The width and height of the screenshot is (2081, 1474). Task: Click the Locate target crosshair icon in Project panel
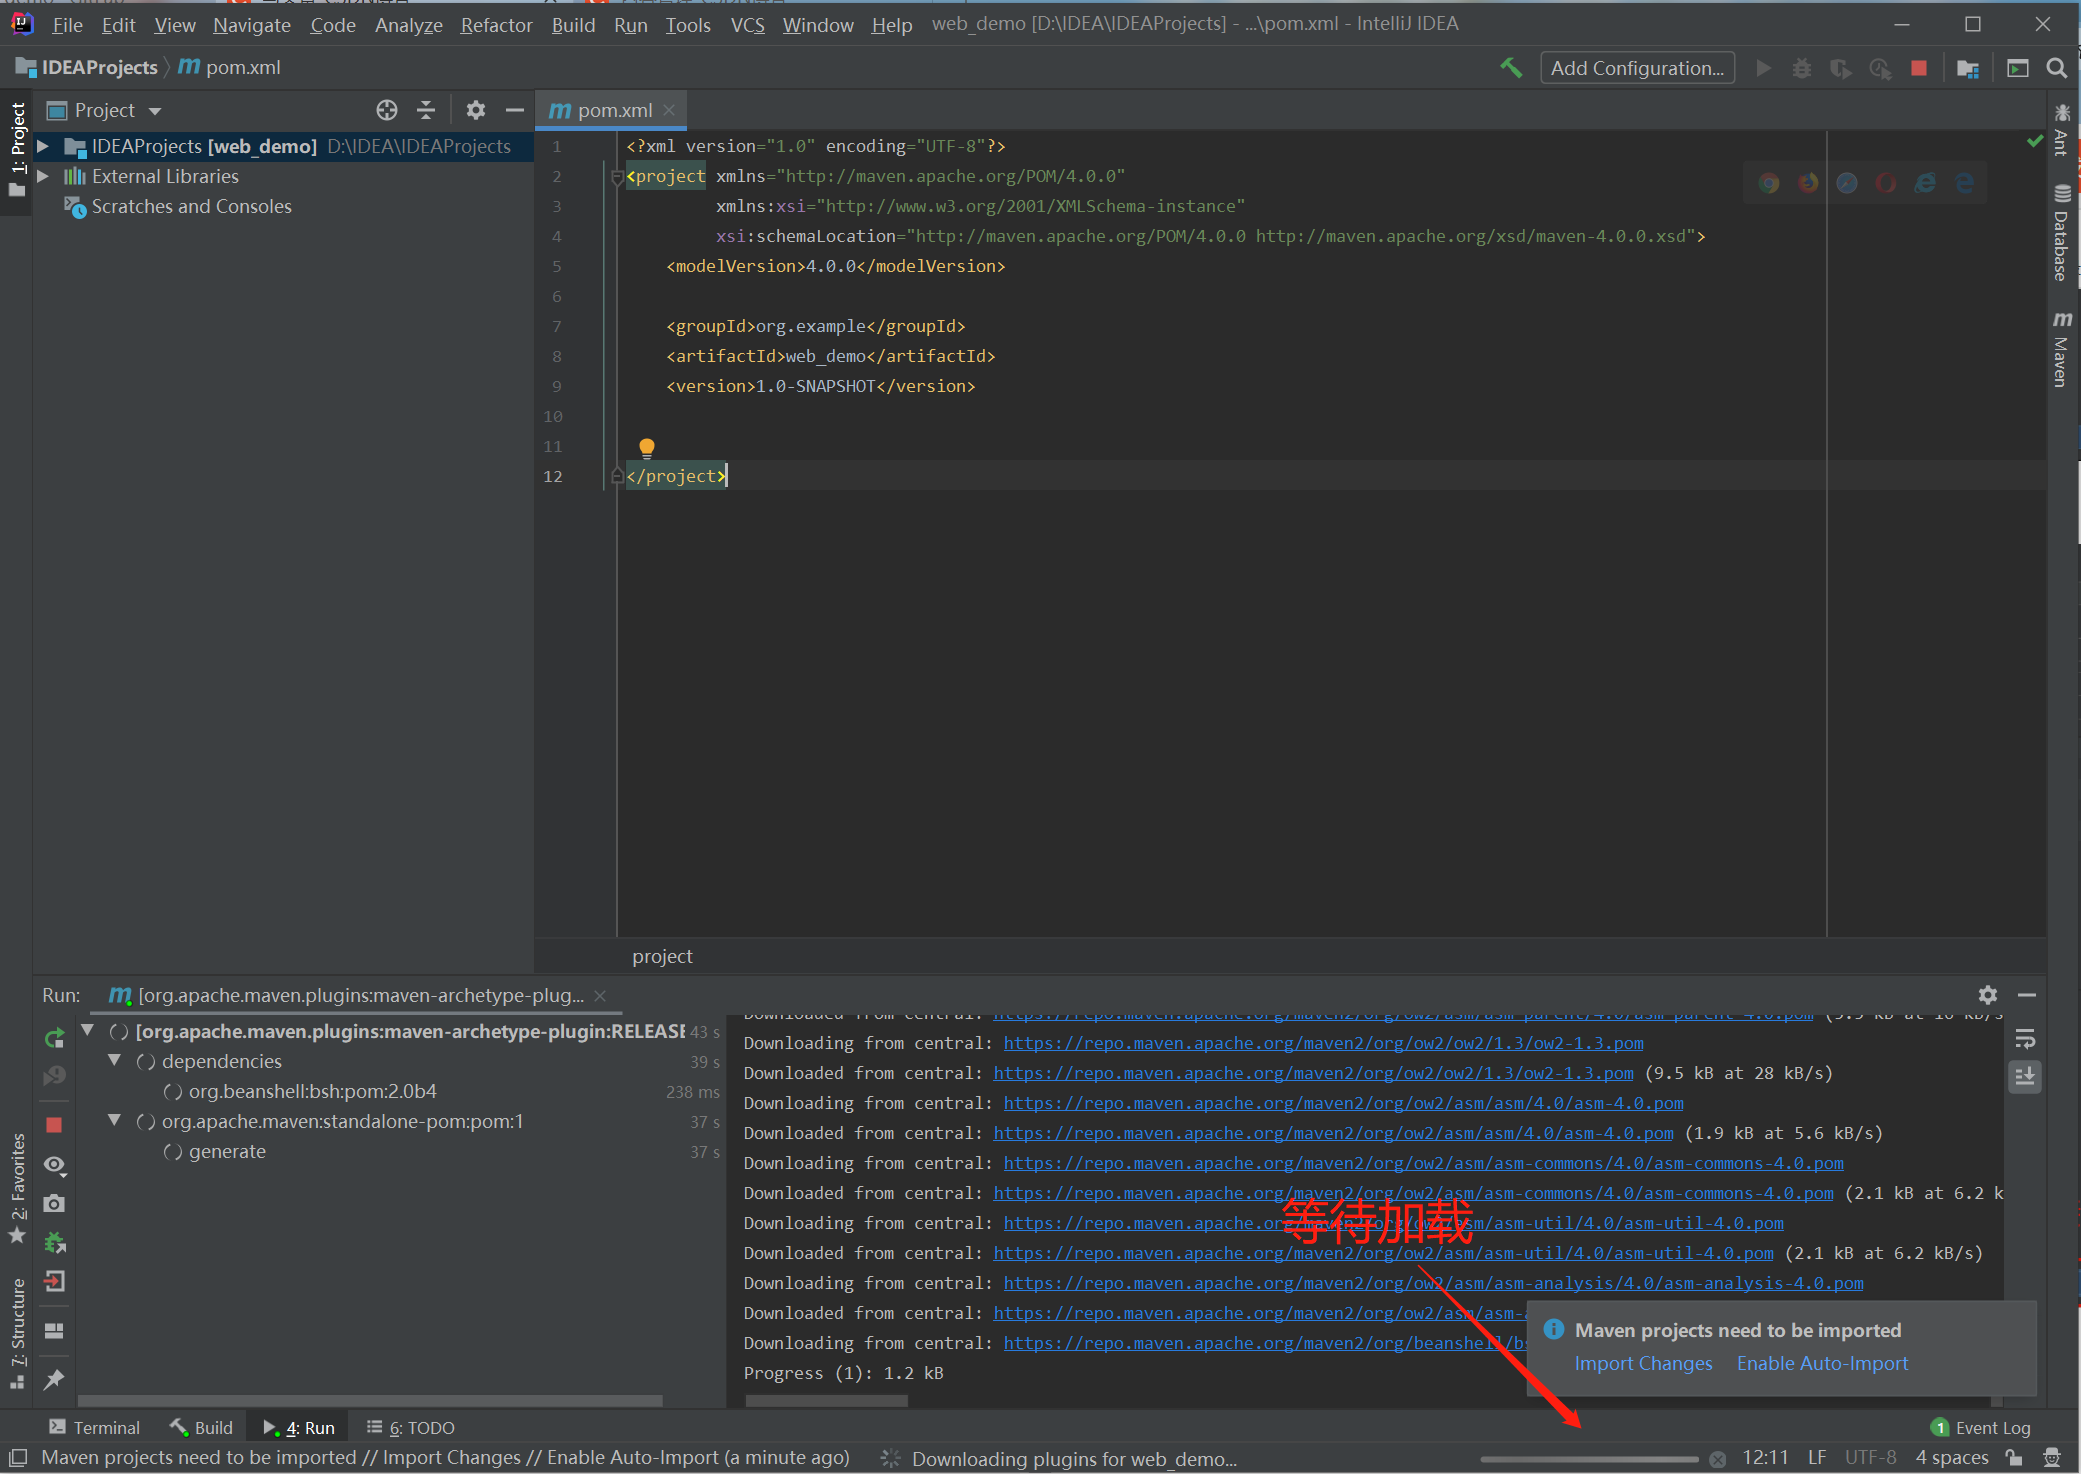387,110
